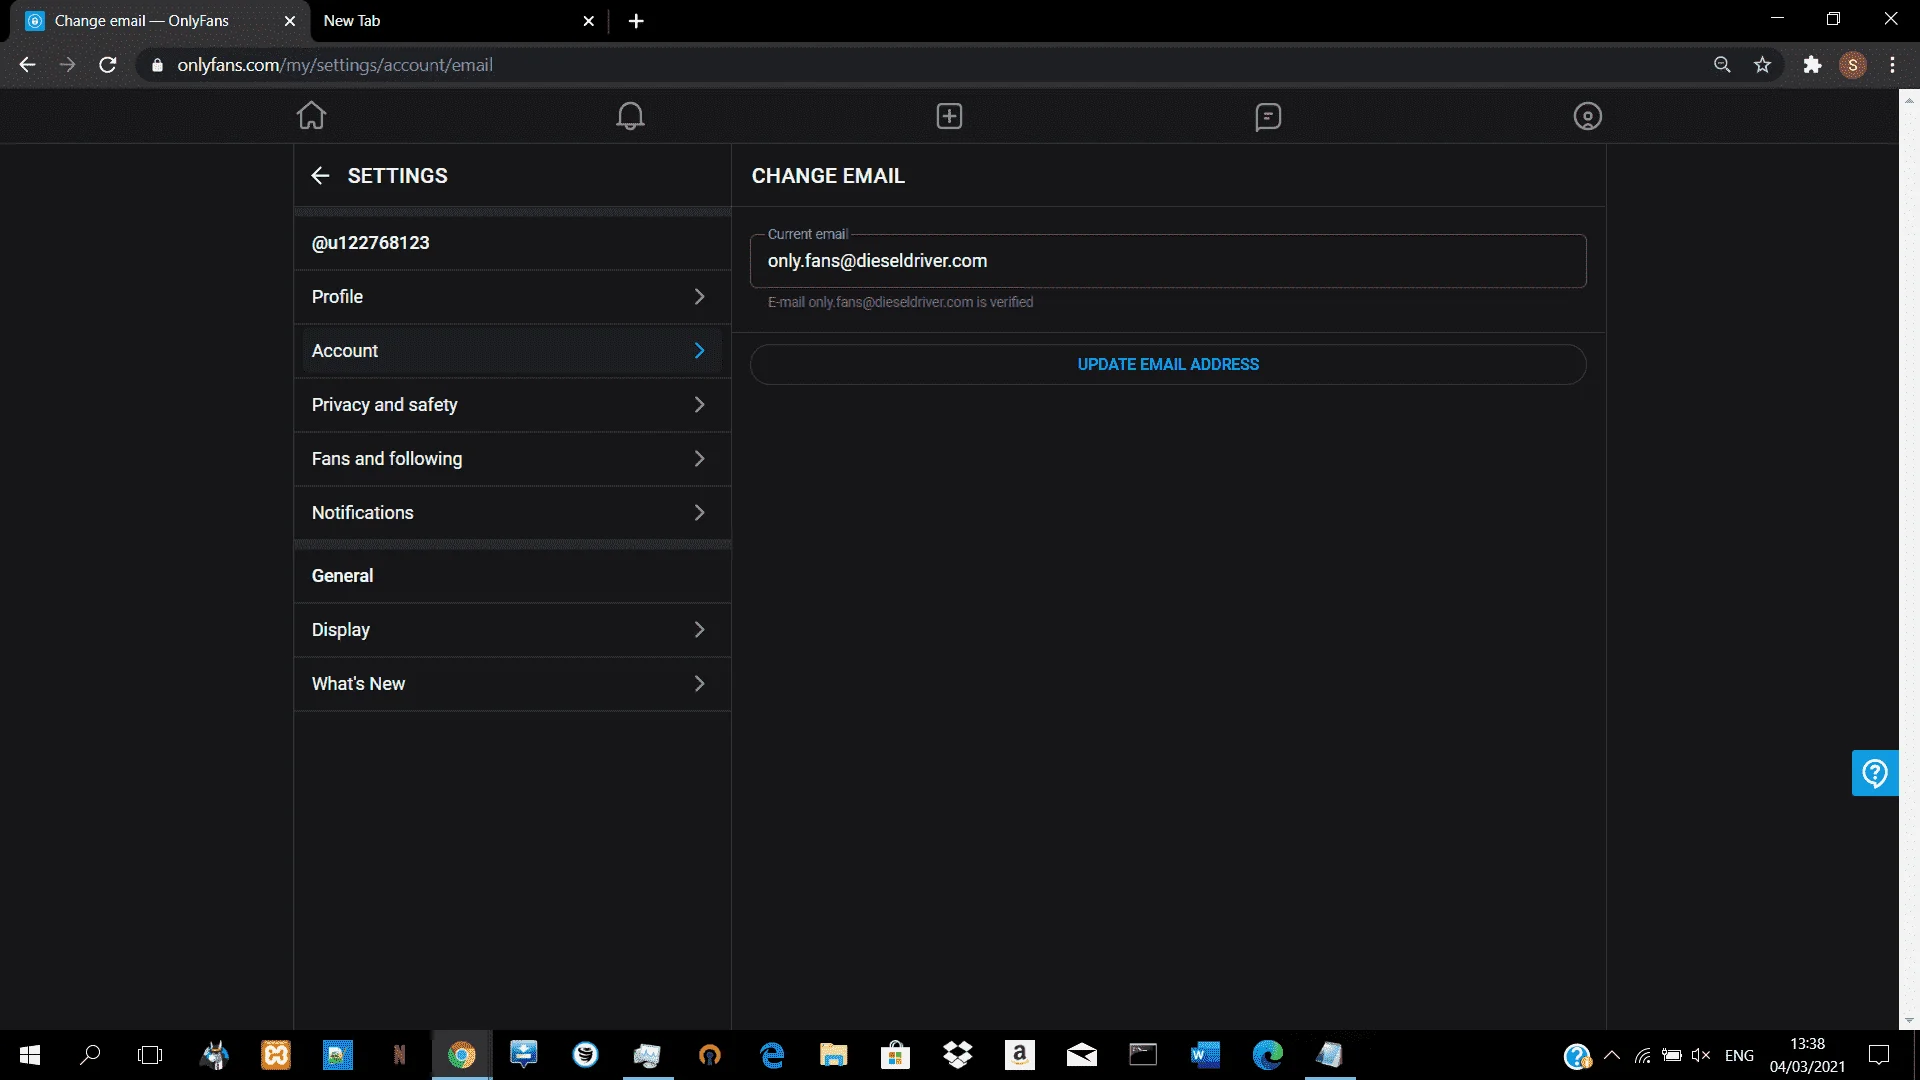
Task: Click the Update Email Address button
Action: (x=1168, y=365)
